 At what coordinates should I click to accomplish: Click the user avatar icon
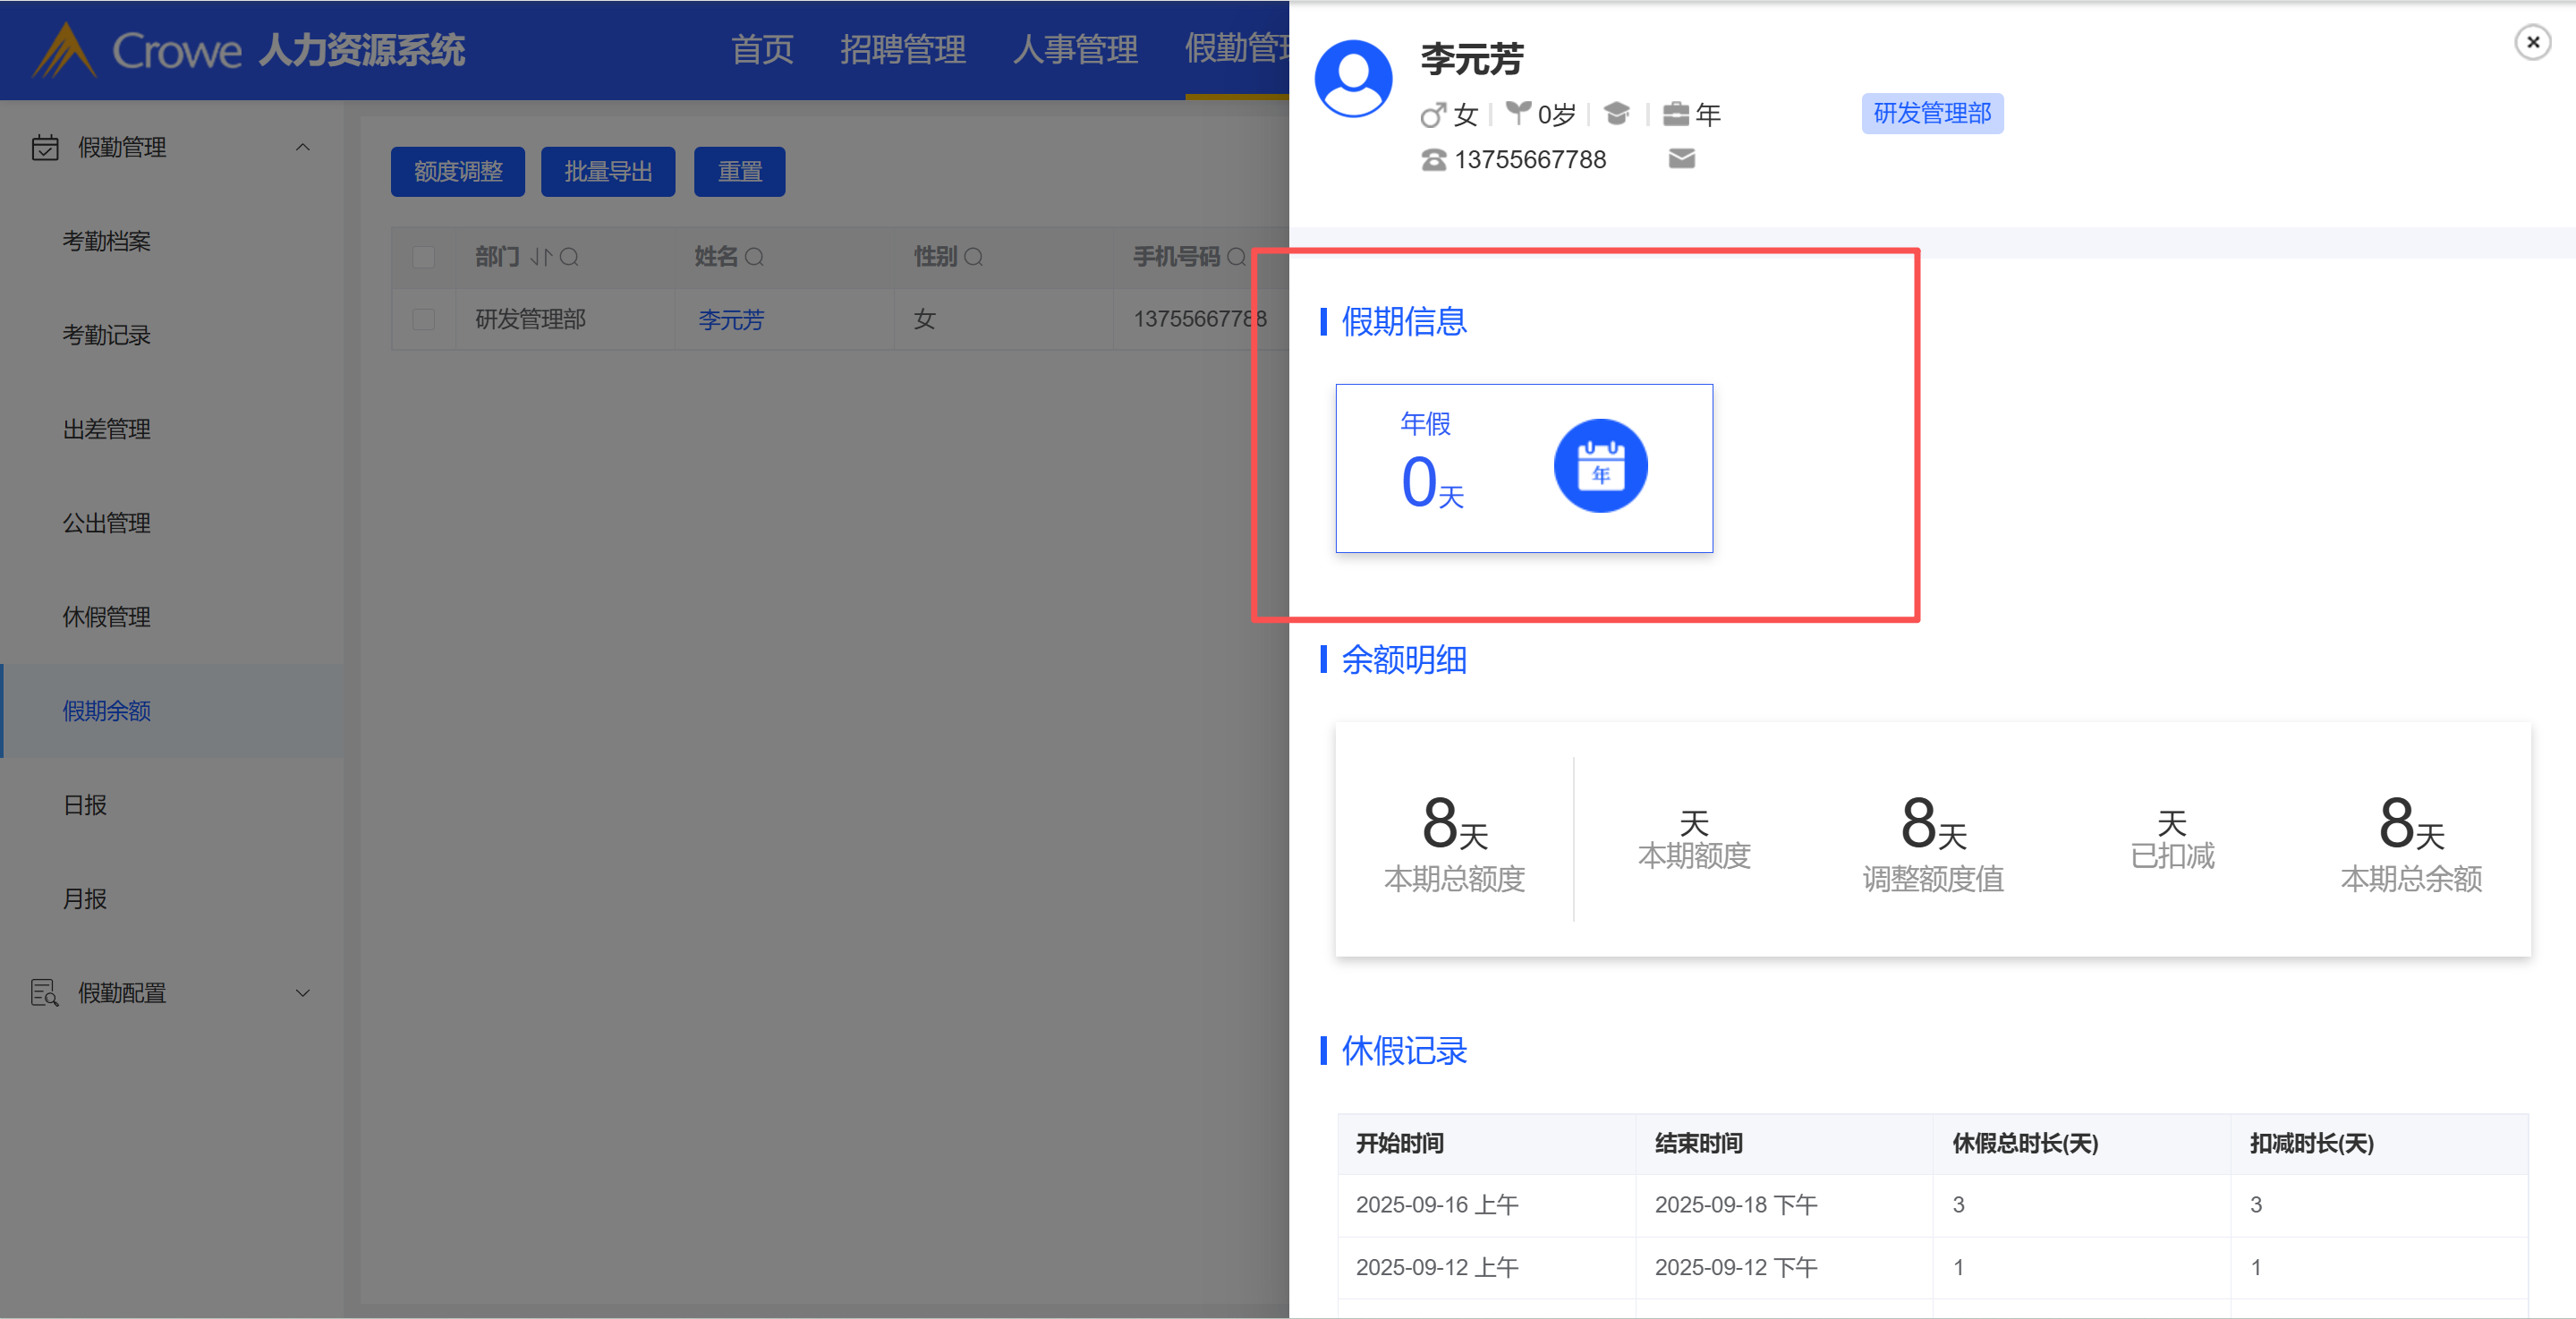[1353, 78]
